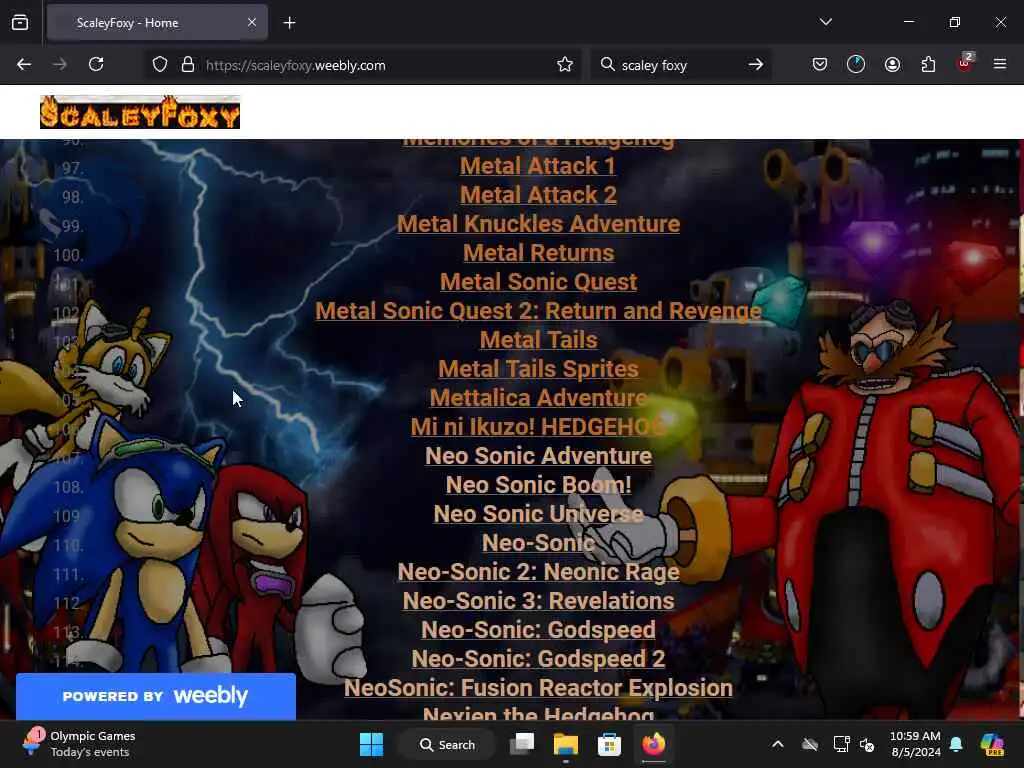Open Metal Sonic Quest 2: Return and Revenge

538,311
